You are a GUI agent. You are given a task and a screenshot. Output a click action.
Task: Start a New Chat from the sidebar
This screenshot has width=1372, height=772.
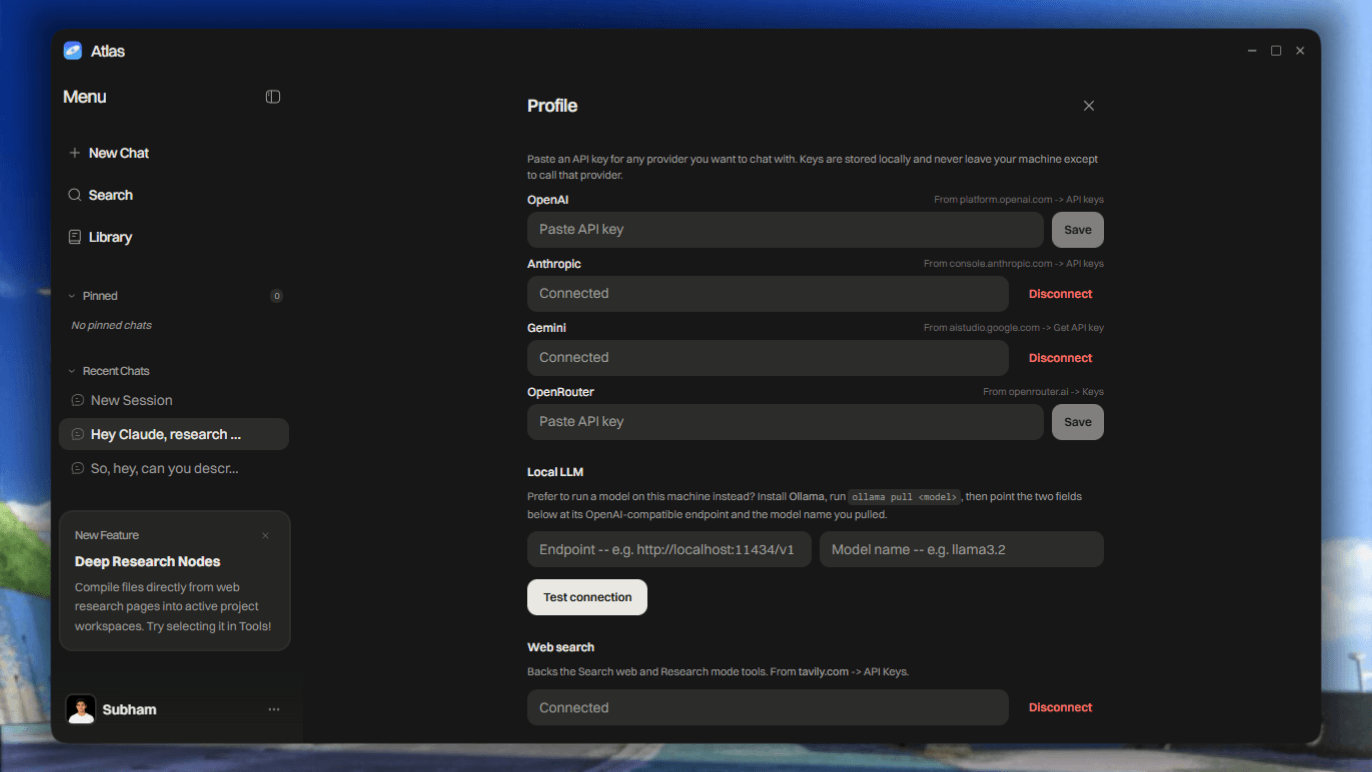pyautogui.click(x=109, y=153)
